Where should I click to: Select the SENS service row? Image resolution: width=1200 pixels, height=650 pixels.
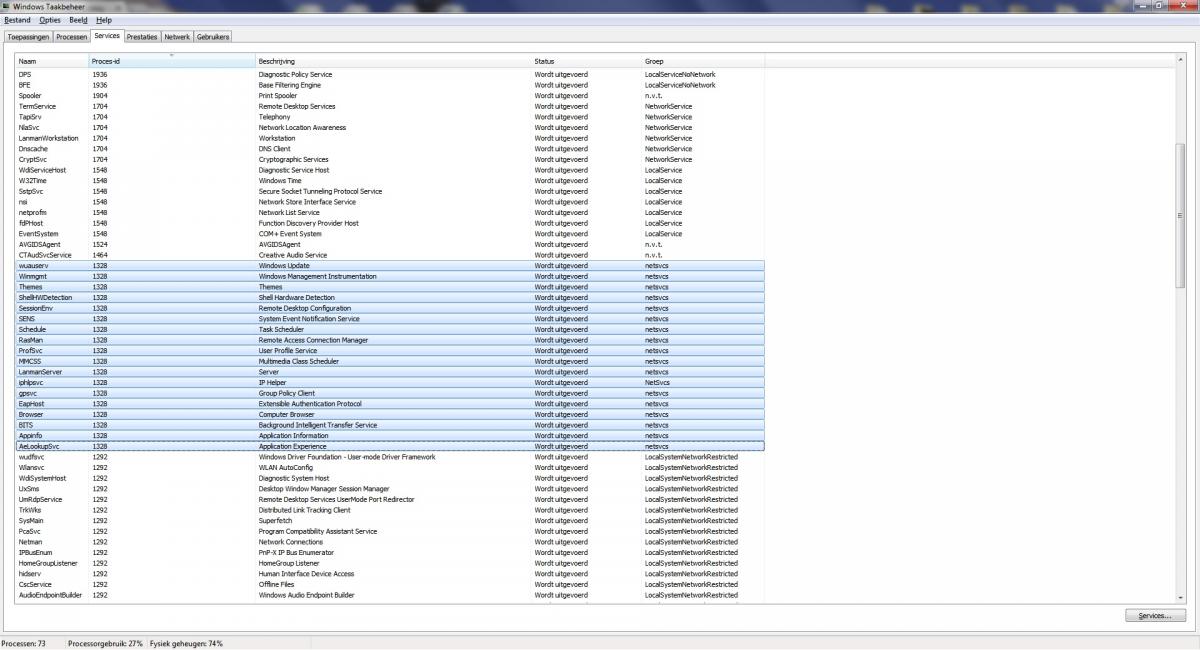click(391, 319)
